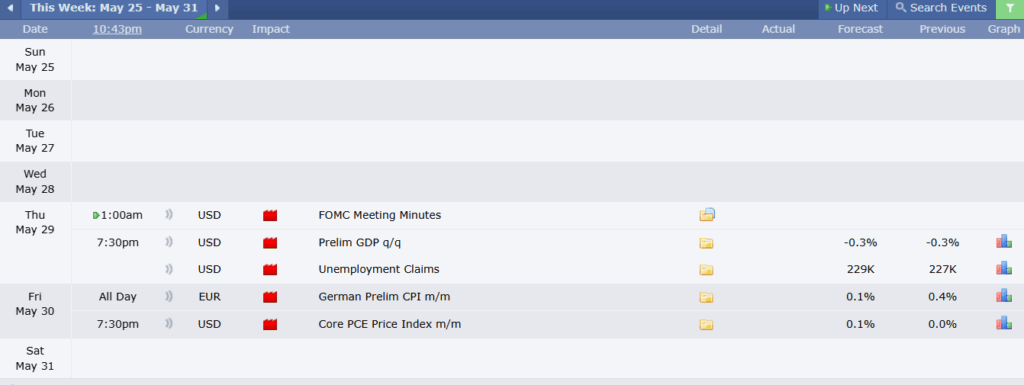Click the 10:43pm time link
1024x385 pixels.
[x=118, y=29]
